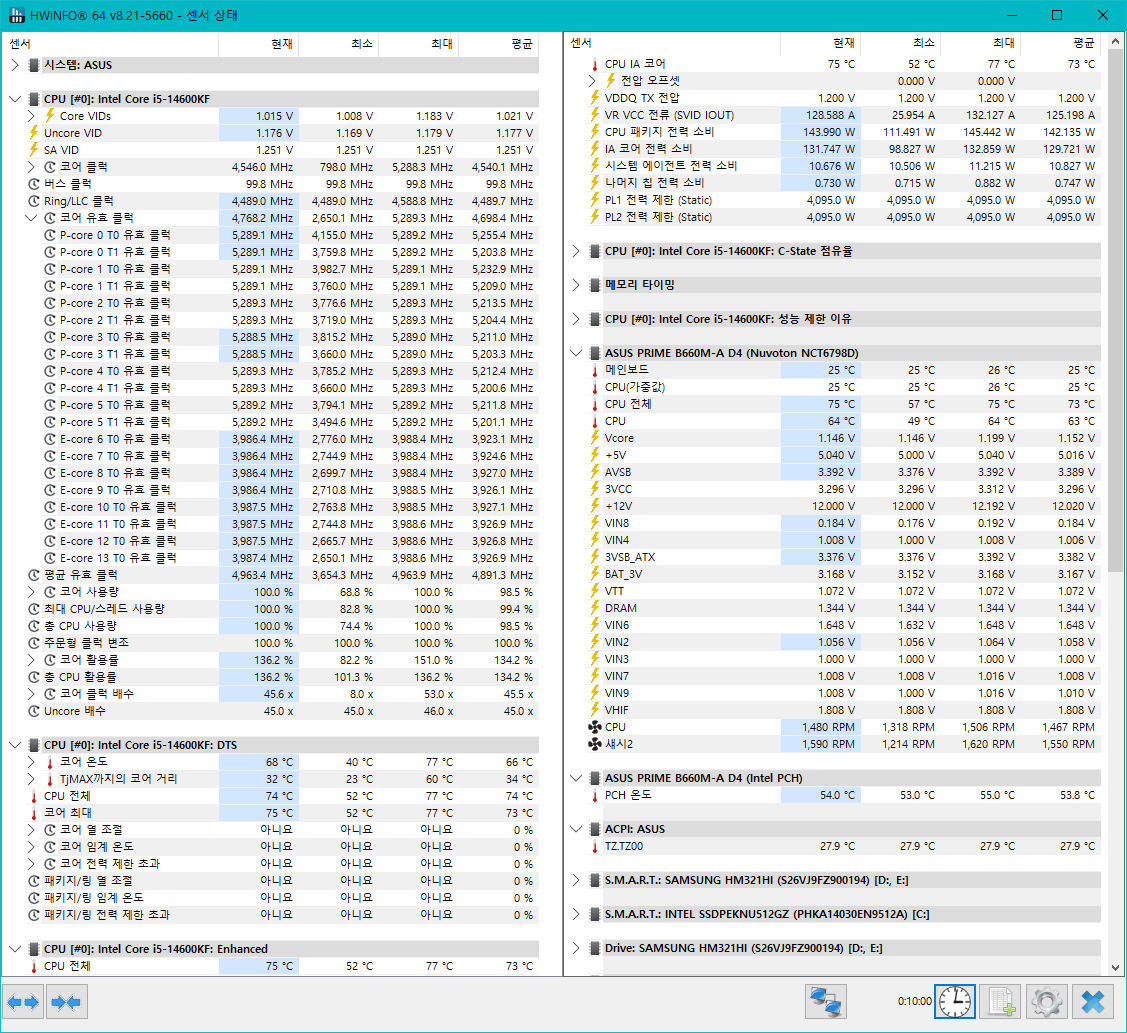Expand the C-State 점유율 section
Screen dimensions: 1127x1033
coord(576,251)
